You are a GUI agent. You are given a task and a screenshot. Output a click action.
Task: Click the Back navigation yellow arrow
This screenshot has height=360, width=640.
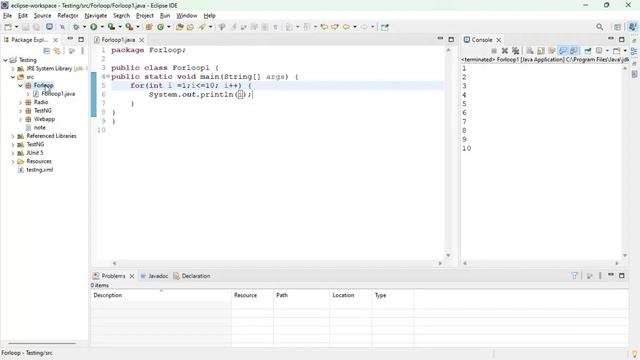point(346,27)
